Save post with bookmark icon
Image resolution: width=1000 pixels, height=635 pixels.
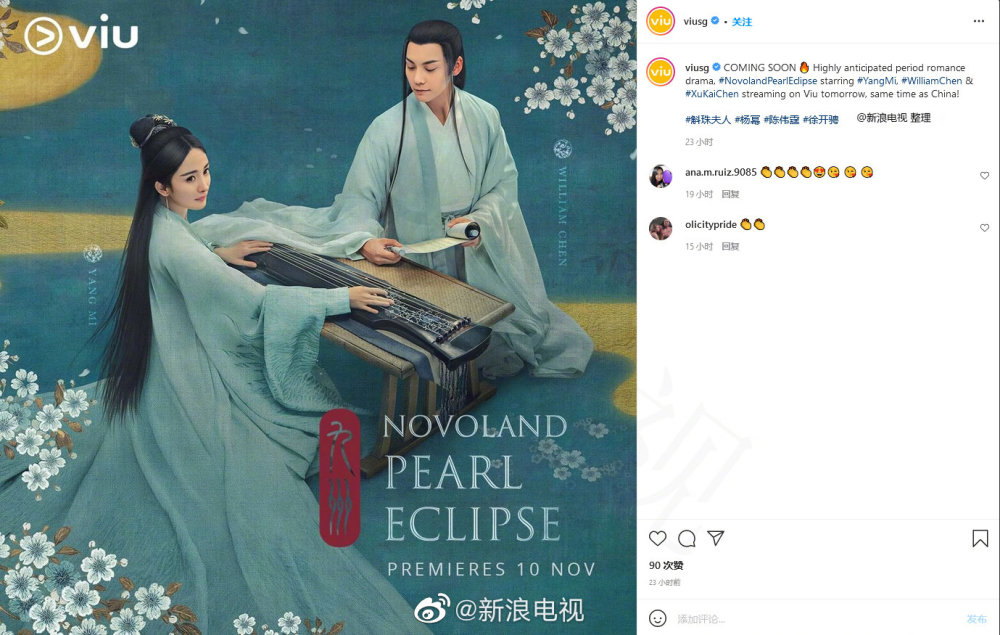coord(980,539)
